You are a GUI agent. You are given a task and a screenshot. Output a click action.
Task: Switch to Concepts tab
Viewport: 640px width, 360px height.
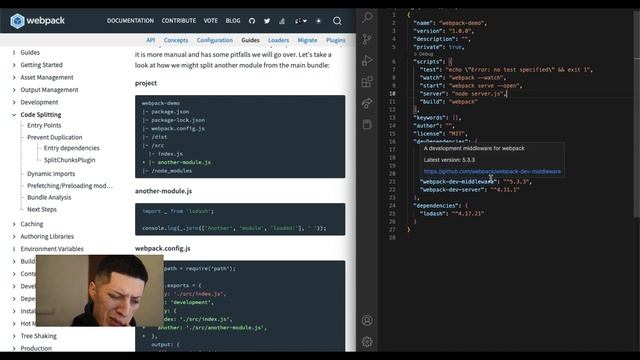176,40
